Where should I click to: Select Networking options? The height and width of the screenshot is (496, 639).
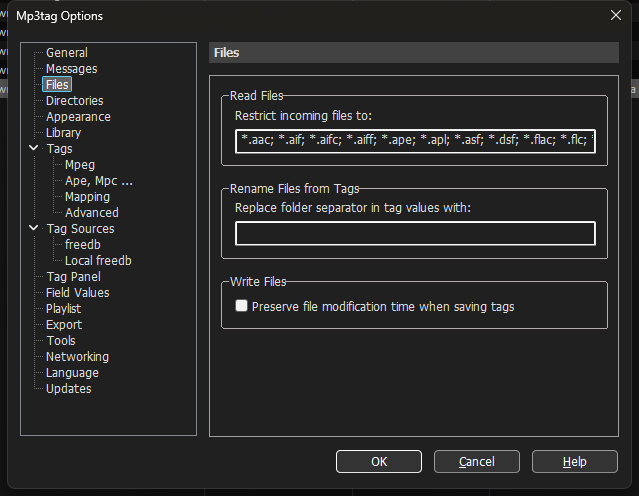point(77,357)
